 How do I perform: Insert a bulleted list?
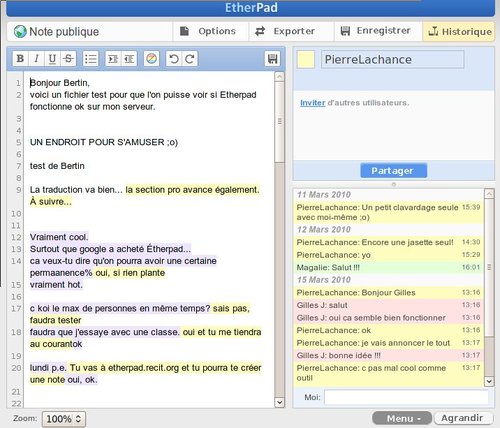click(90, 59)
